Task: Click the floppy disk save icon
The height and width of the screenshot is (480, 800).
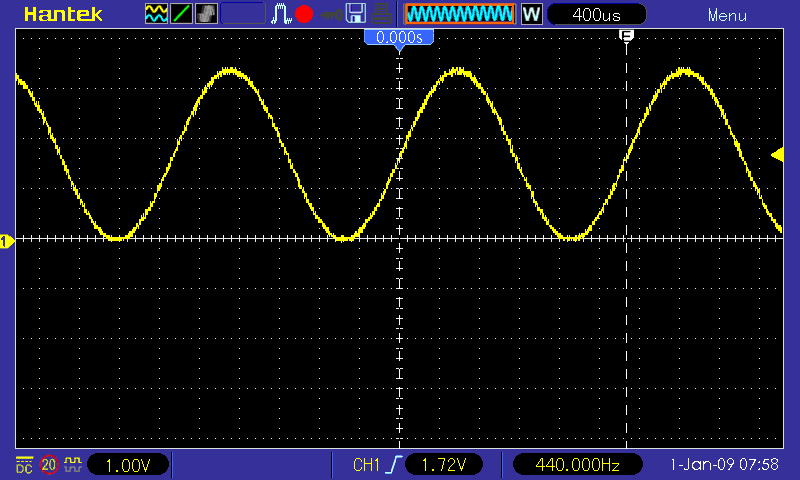Action: click(x=355, y=14)
